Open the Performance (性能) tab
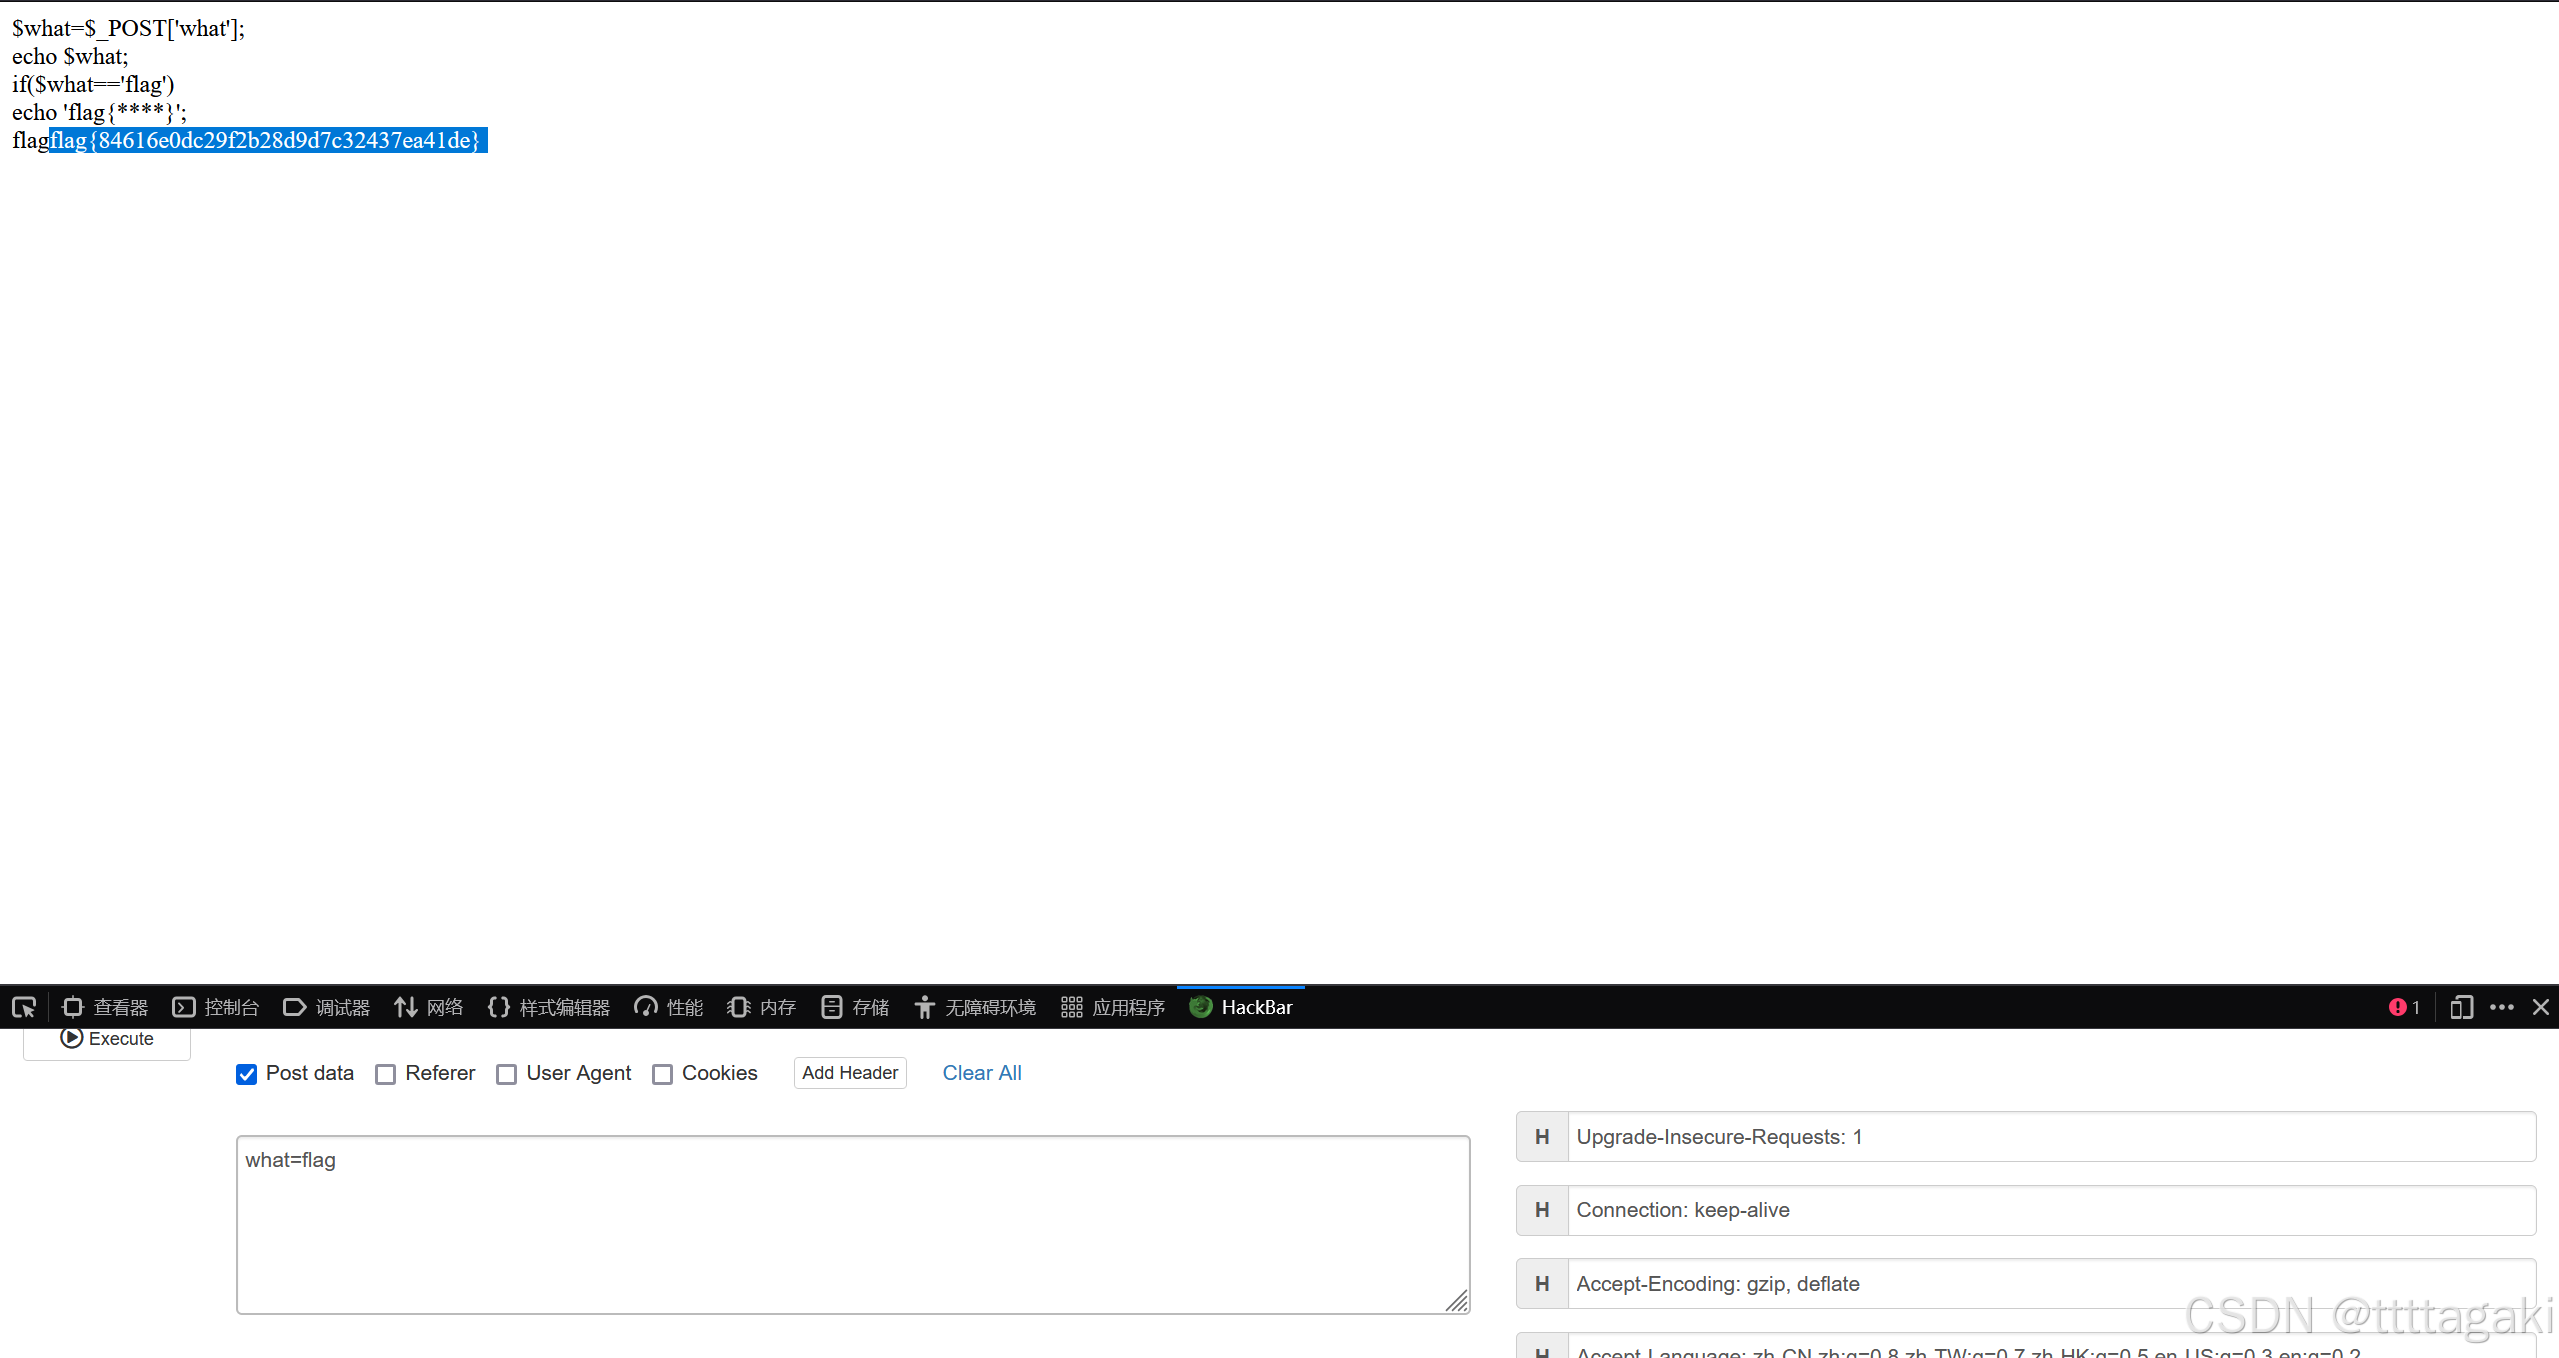 (x=669, y=1007)
